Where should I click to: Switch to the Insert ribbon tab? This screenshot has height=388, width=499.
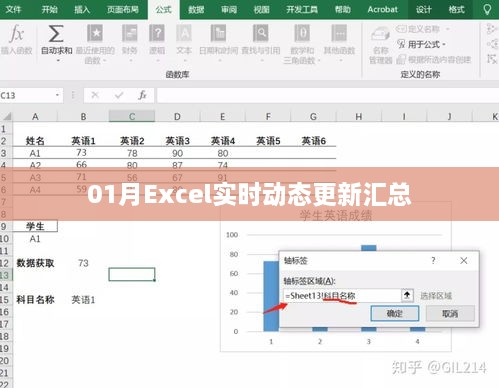[x=82, y=9]
